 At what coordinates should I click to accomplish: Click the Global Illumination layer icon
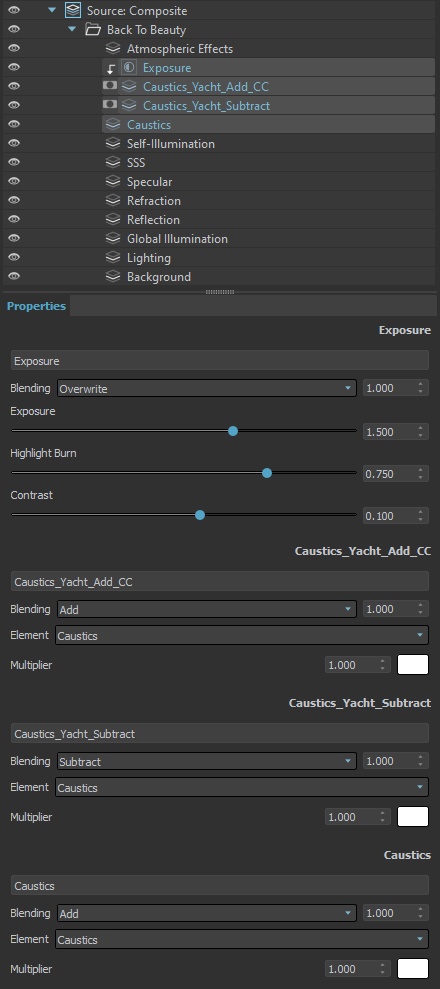point(113,238)
